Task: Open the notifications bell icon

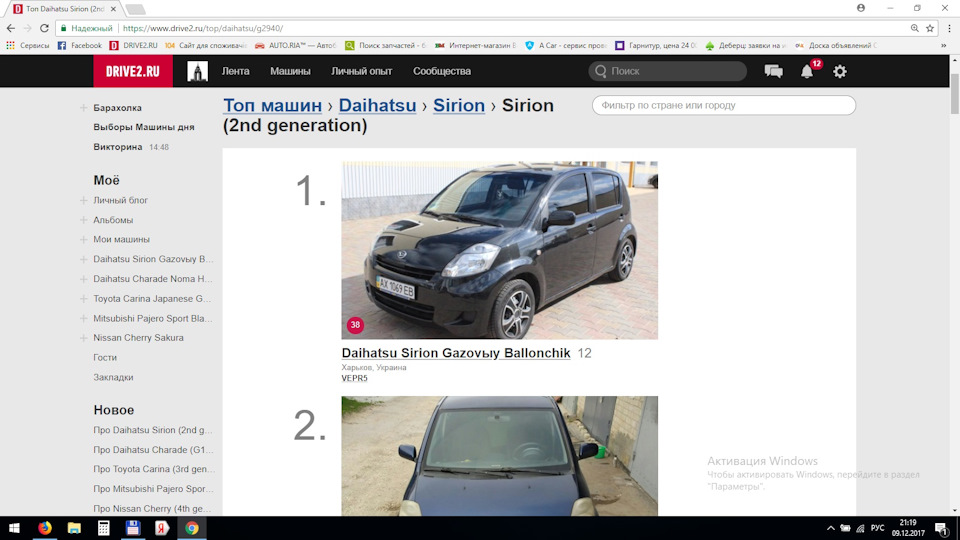Action: pyautogui.click(x=807, y=72)
